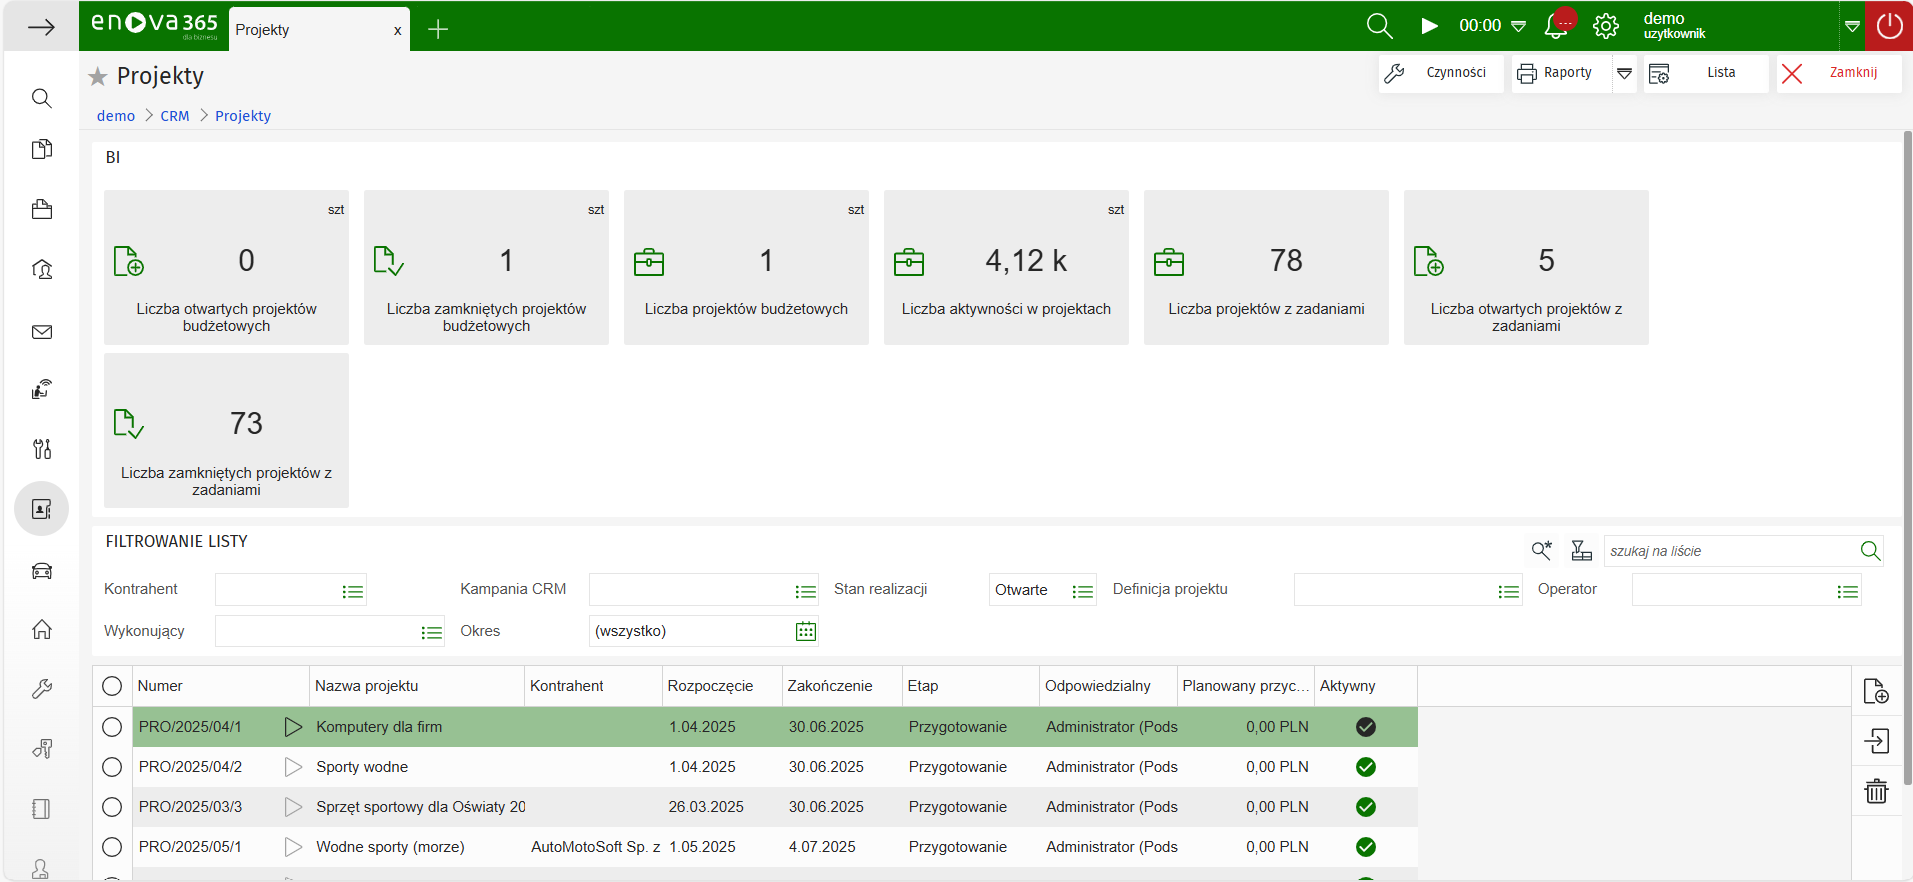Click the Czynności button
The height and width of the screenshot is (882, 1913).
[x=1441, y=73]
